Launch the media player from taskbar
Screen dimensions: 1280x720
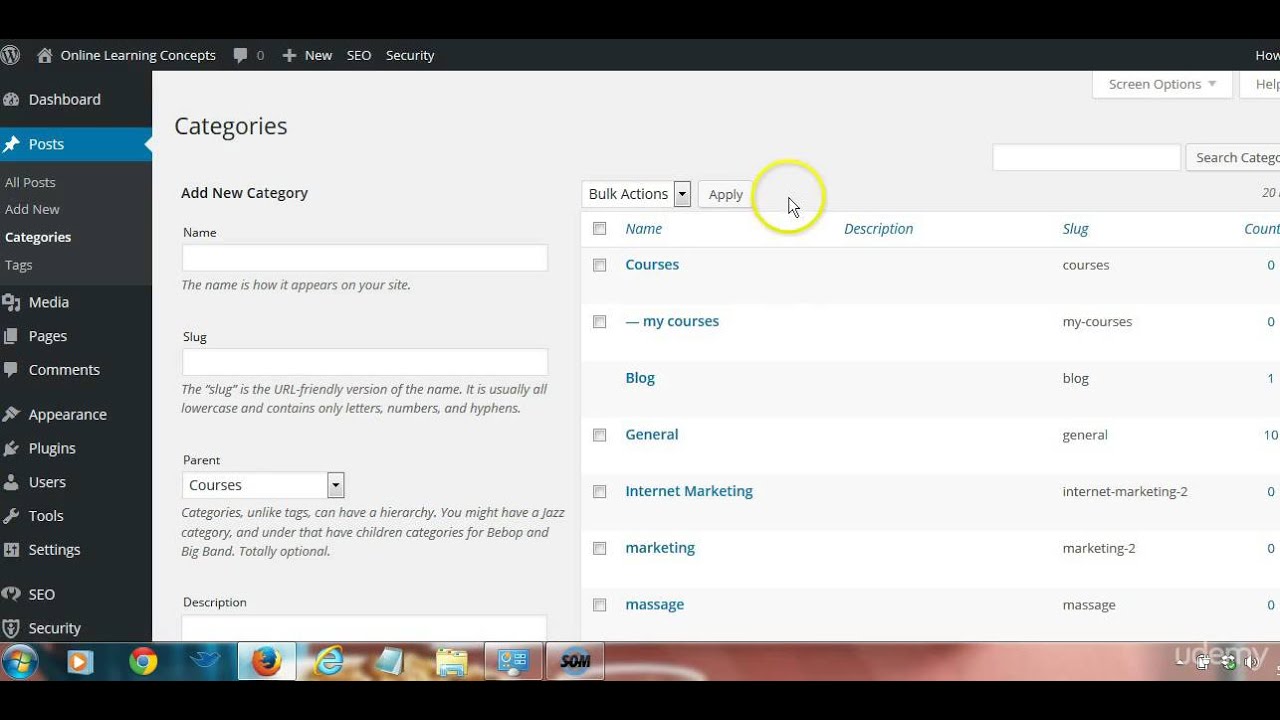click(80, 661)
